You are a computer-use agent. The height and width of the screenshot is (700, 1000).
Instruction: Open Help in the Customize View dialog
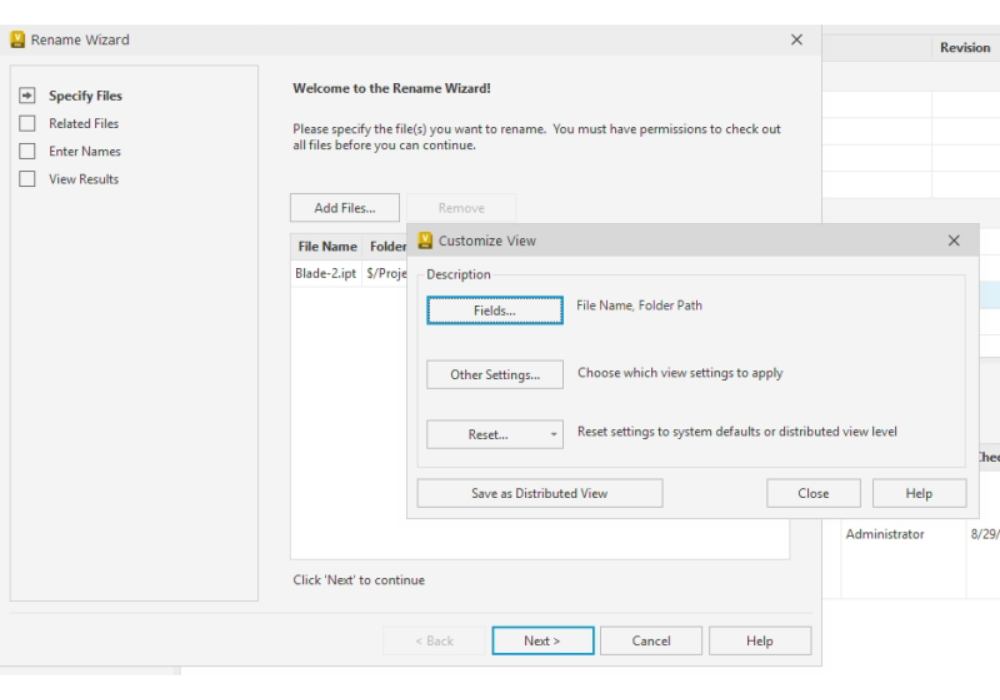point(918,493)
